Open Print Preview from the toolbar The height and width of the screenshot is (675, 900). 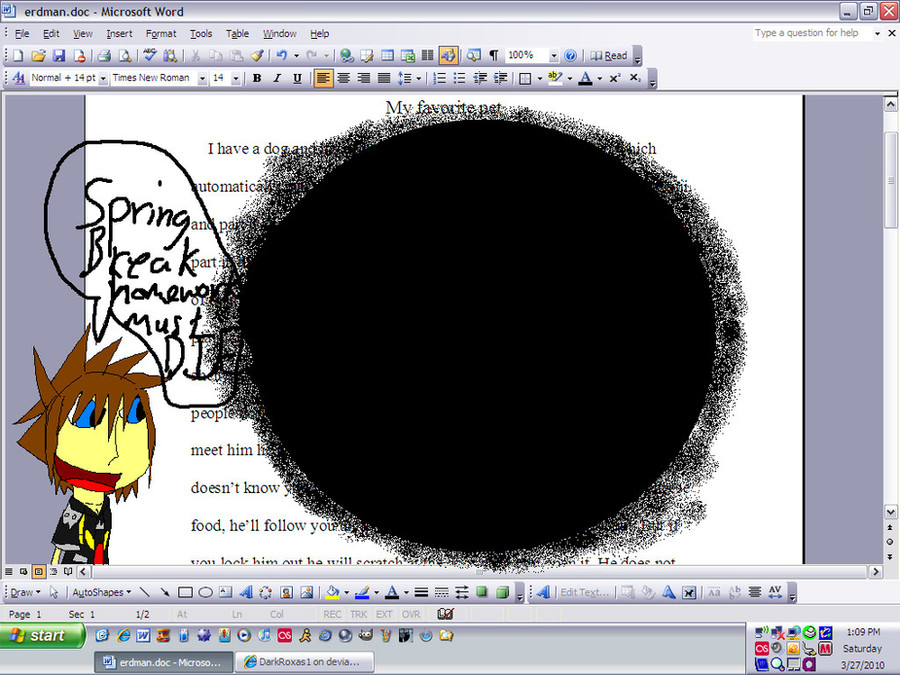point(124,56)
